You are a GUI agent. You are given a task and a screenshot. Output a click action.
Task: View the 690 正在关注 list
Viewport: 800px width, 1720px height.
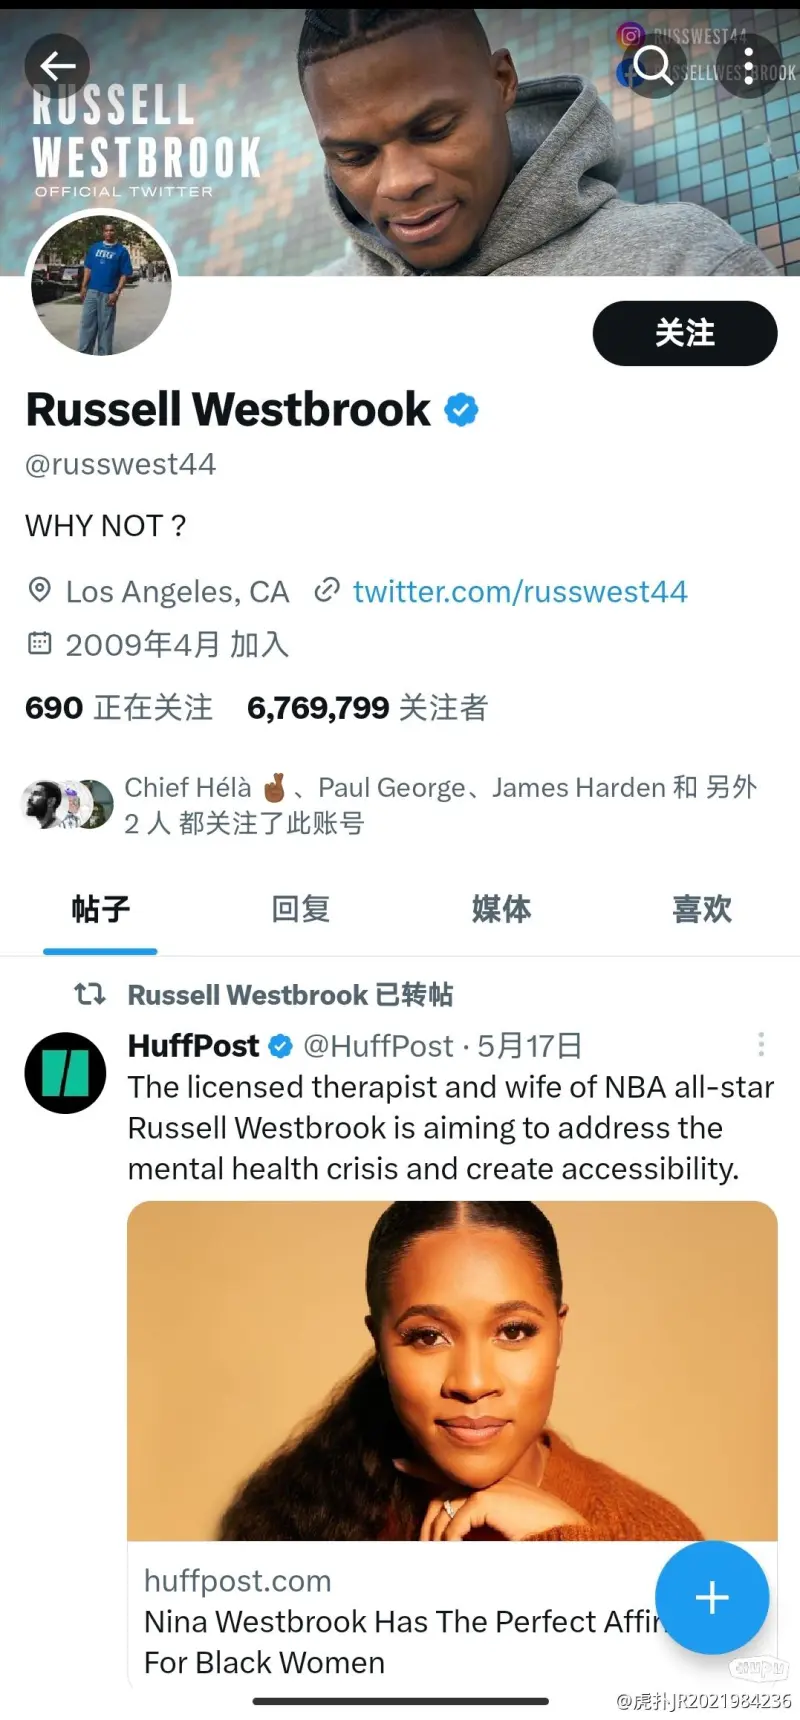tap(119, 708)
